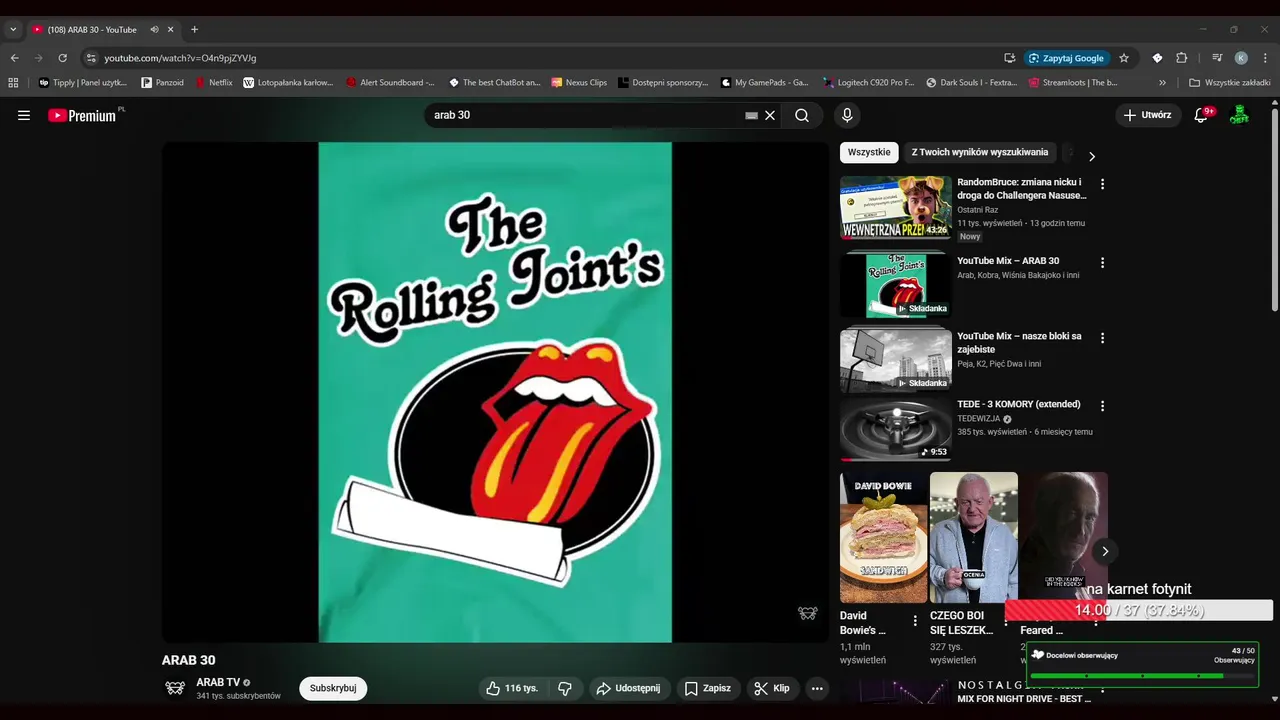The height and width of the screenshot is (720, 1280).
Task: Select the Wszystkie filter chip
Action: pos(869,152)
